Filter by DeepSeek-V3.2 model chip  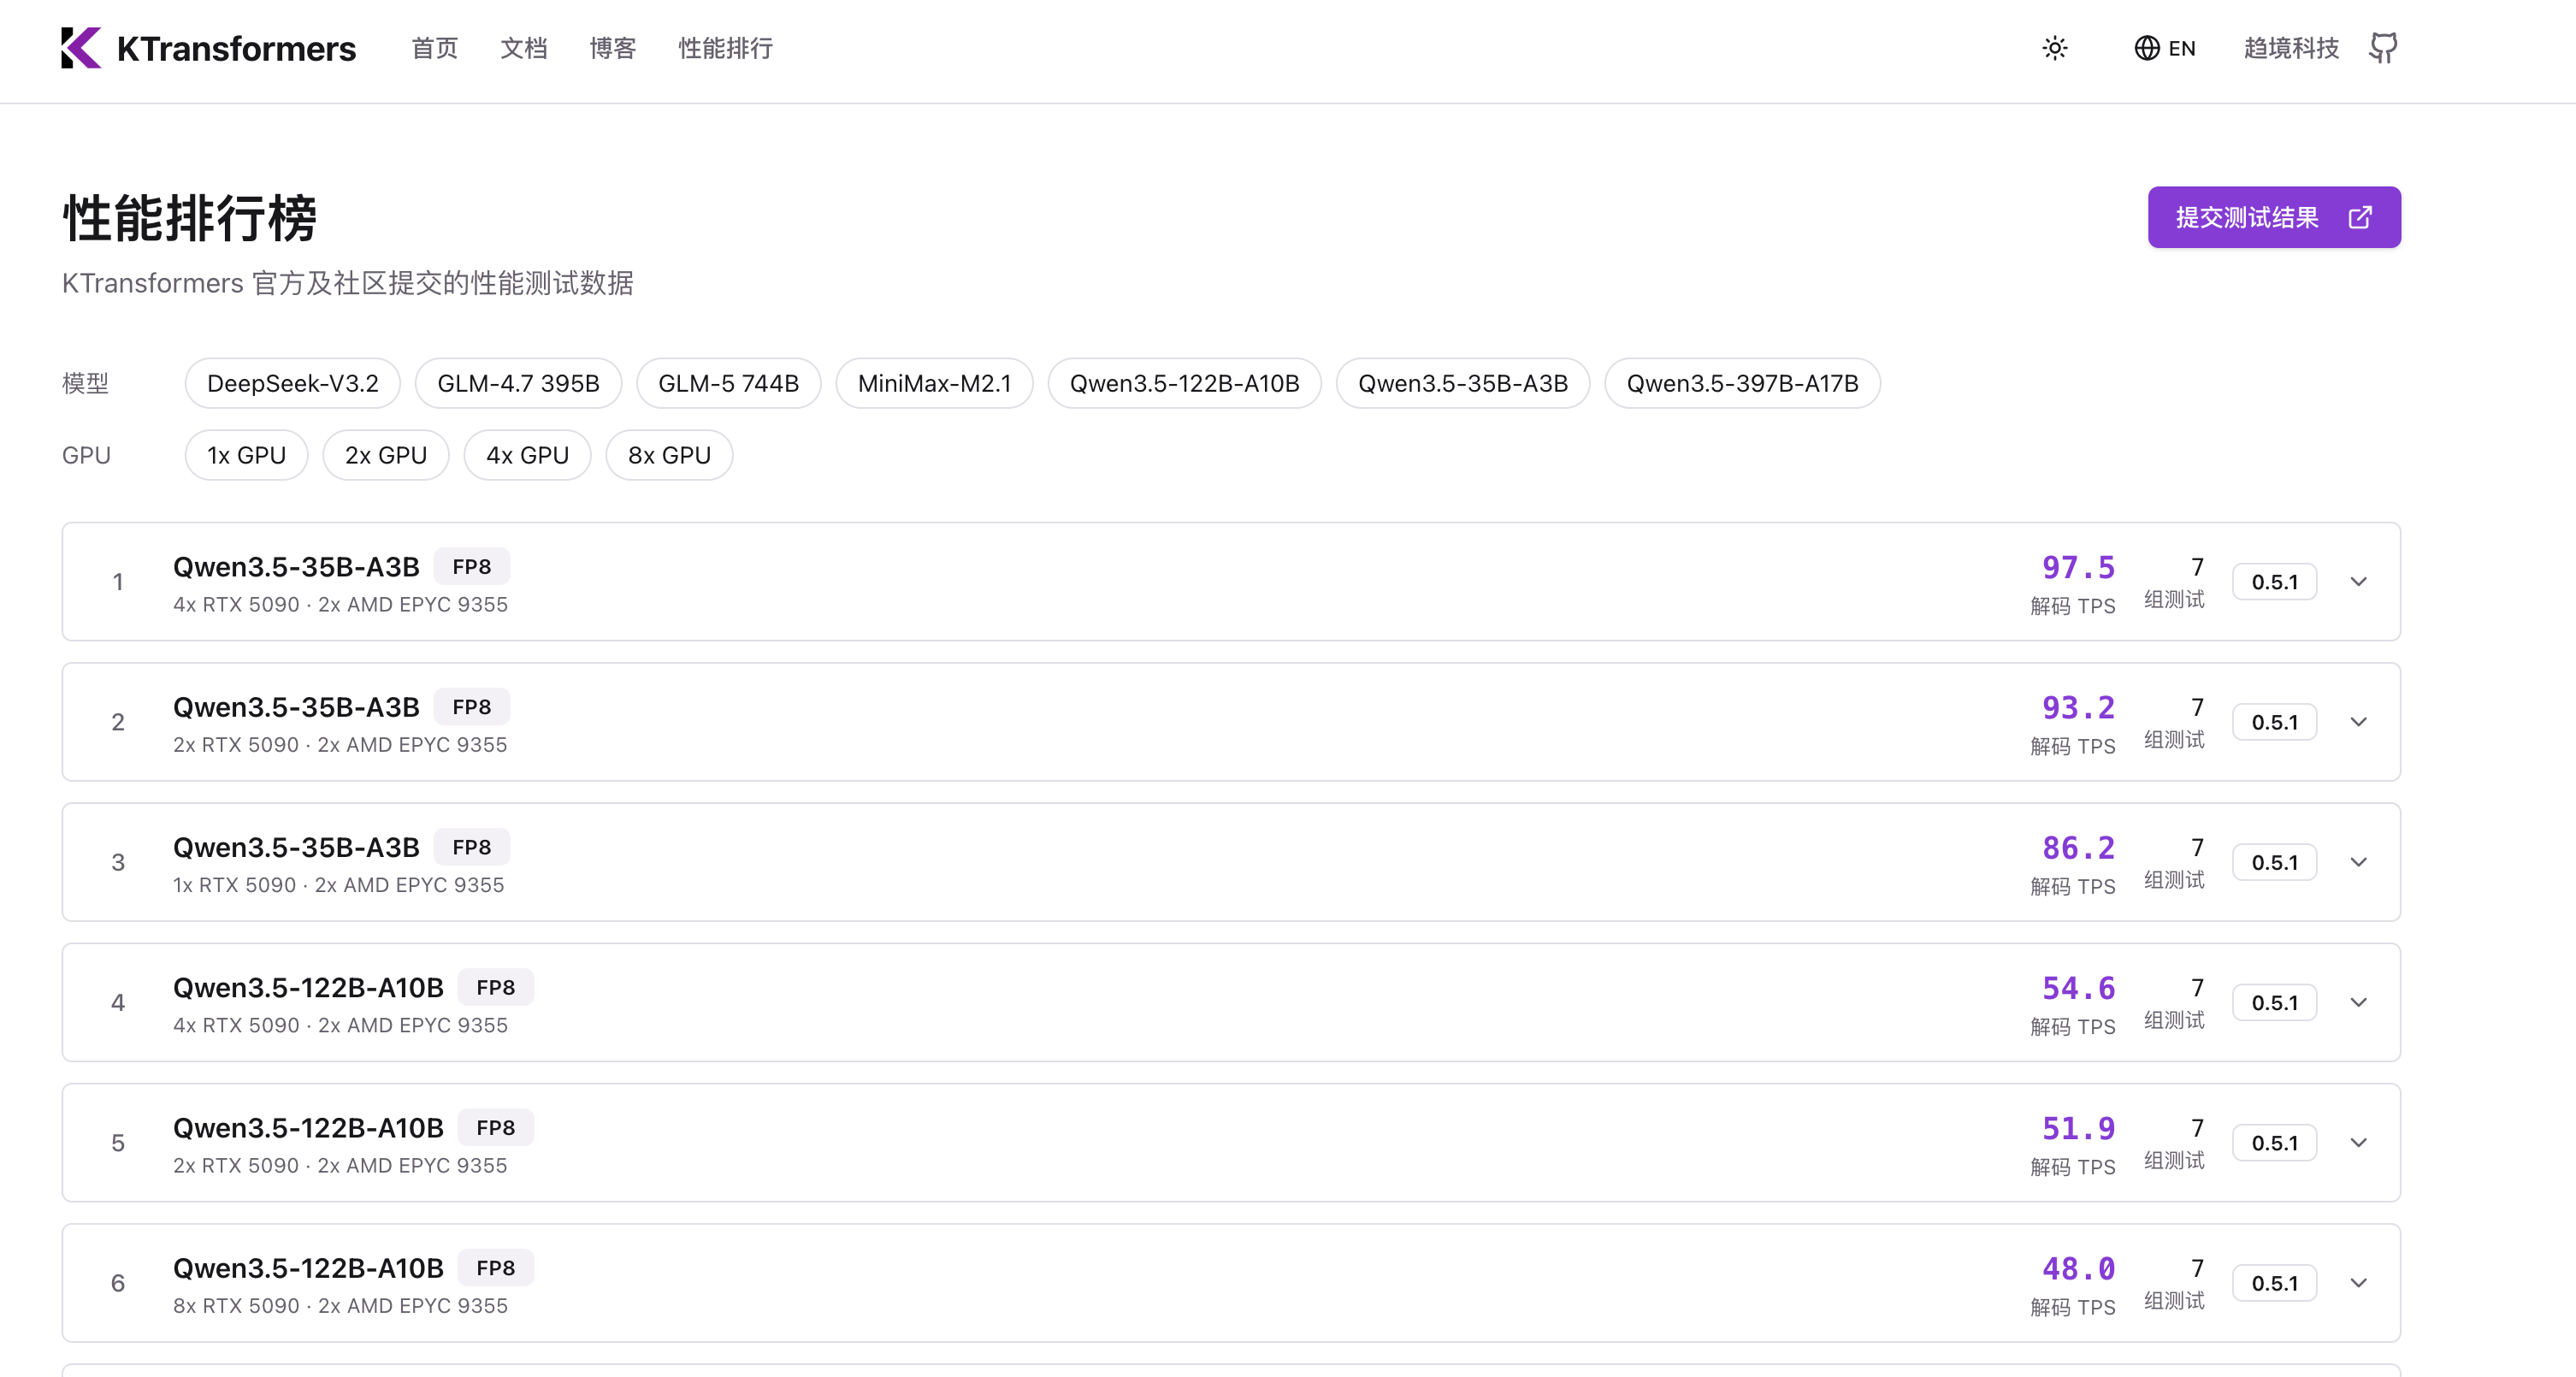pyautogui.click(x=293, y=383)
